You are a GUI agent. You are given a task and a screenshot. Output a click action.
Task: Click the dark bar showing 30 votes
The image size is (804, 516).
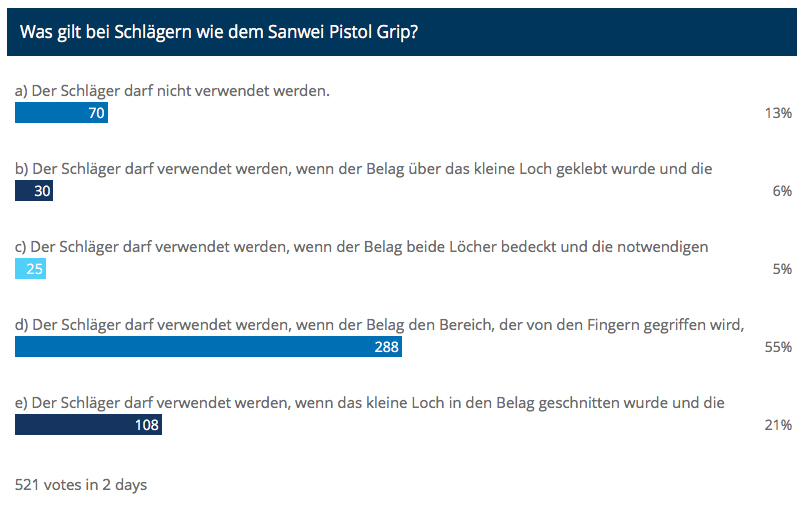tap(34, 191)
